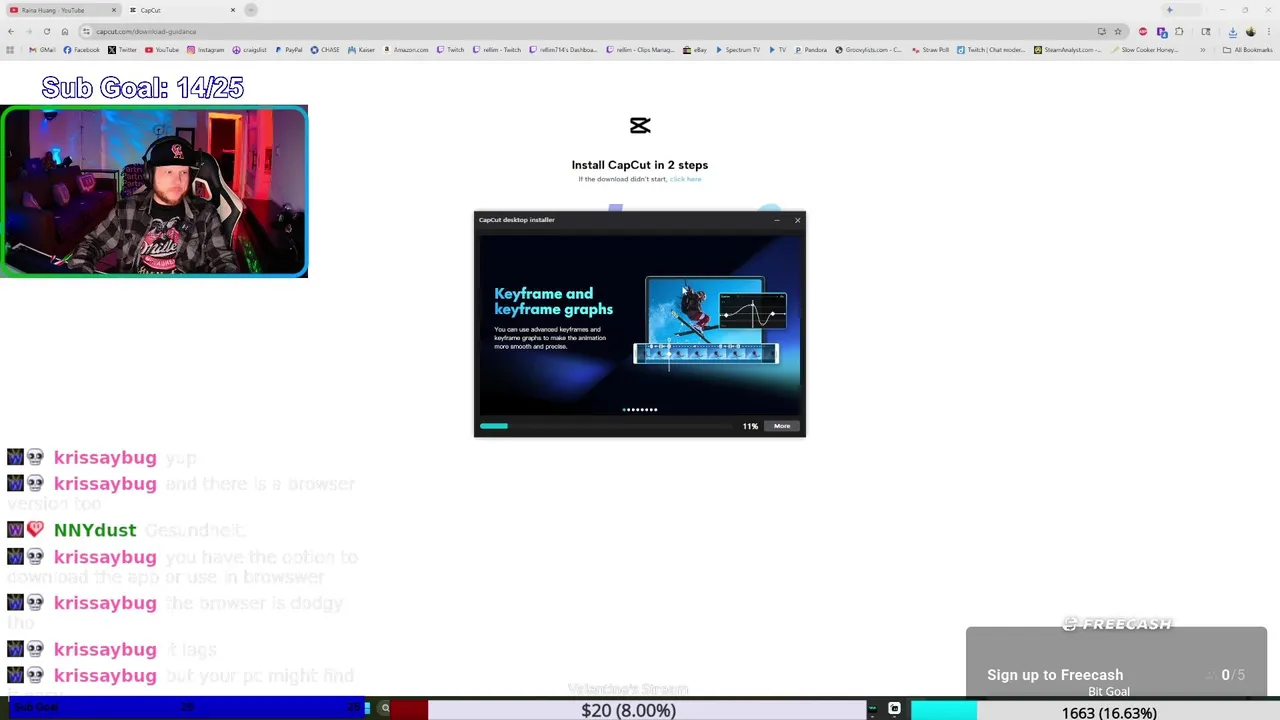This screenshot has height=720, width=1280.
Task: Open the craigslist bookmark
Action: point(249,49)
